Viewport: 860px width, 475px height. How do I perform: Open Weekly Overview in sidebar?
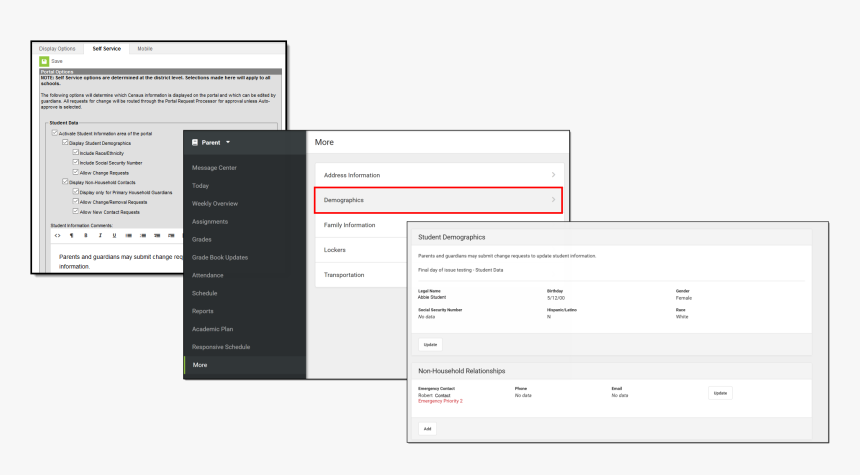215,203
